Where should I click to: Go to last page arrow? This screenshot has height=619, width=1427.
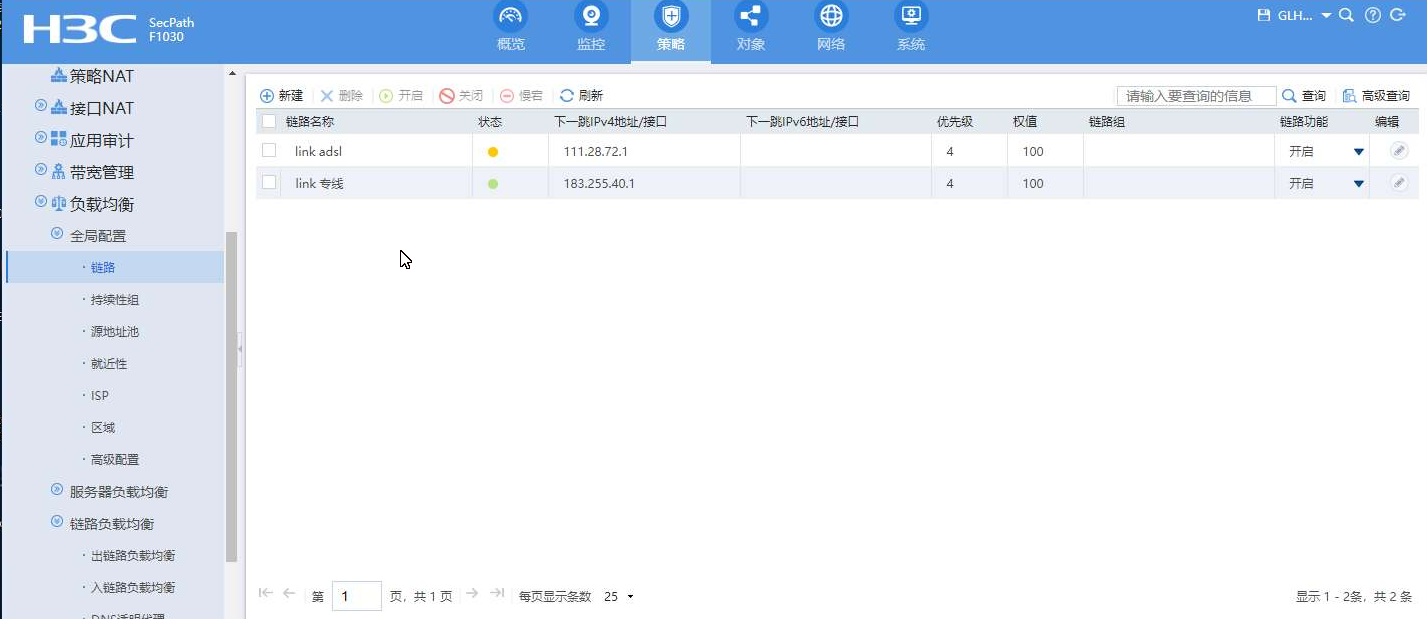pyautogui.click(x=497, y=593)
